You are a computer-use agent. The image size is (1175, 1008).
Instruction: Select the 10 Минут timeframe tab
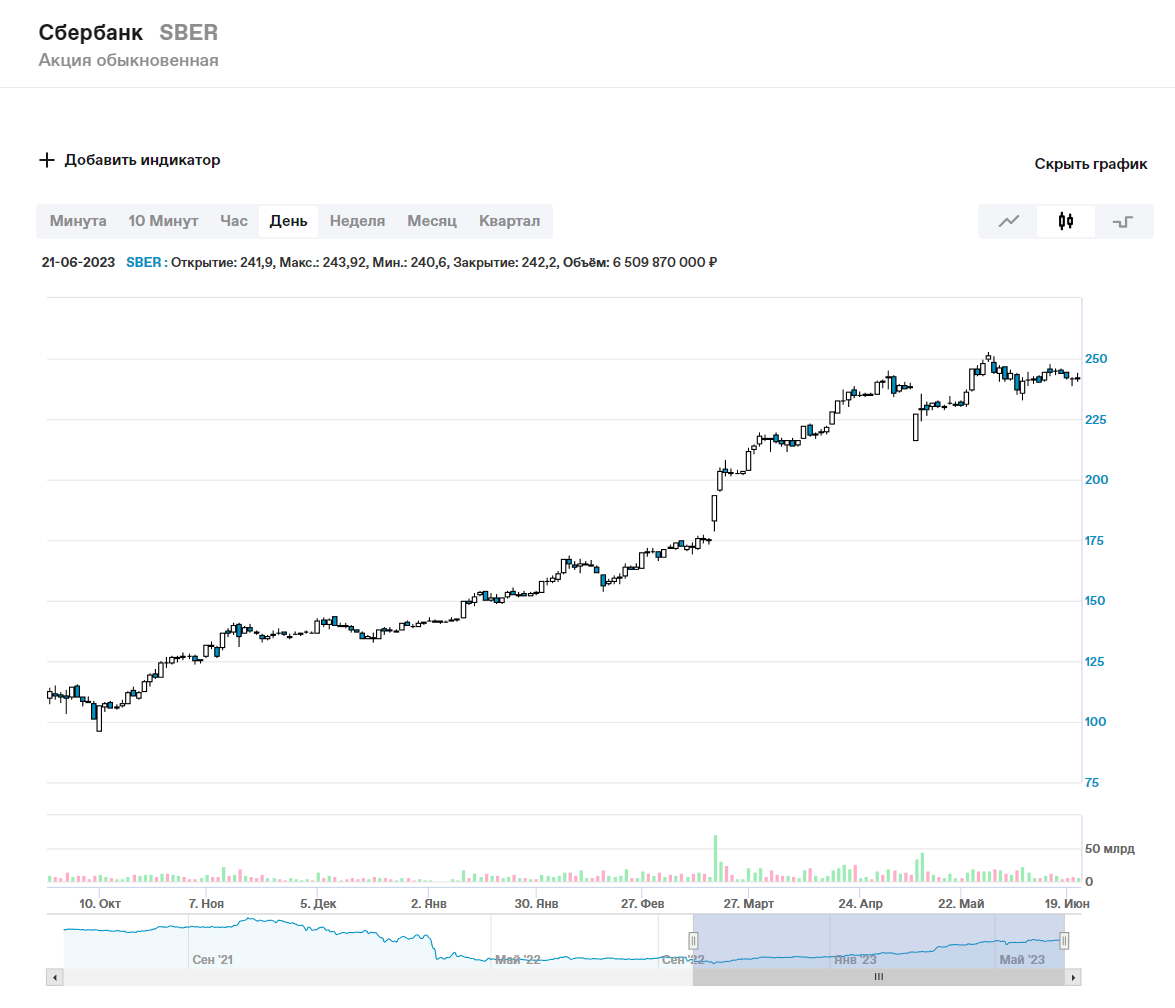(163, 221)
